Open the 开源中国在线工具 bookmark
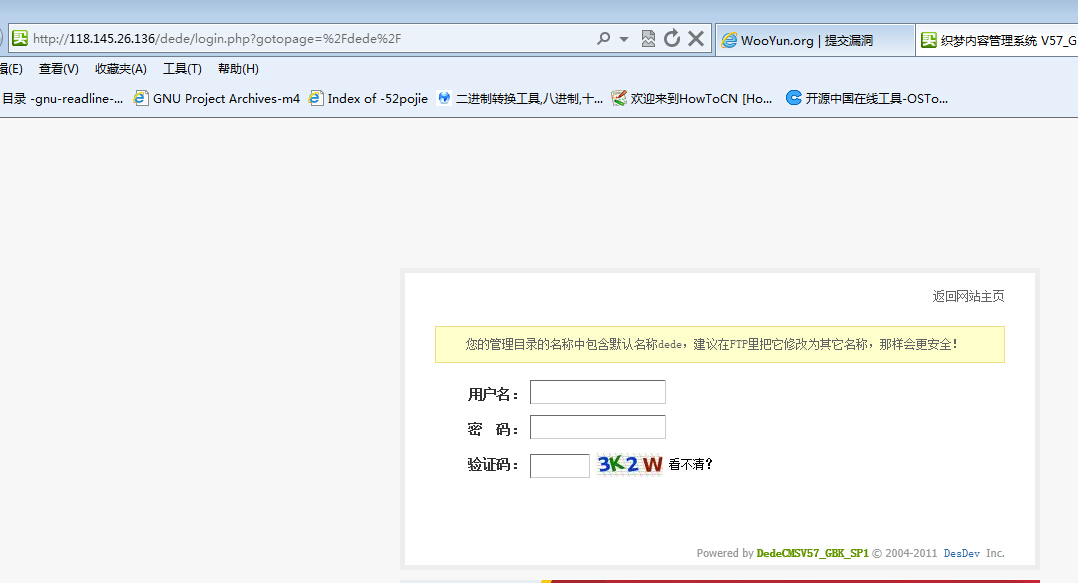The height and width of the screenshot is (583, 1078). 867,98
